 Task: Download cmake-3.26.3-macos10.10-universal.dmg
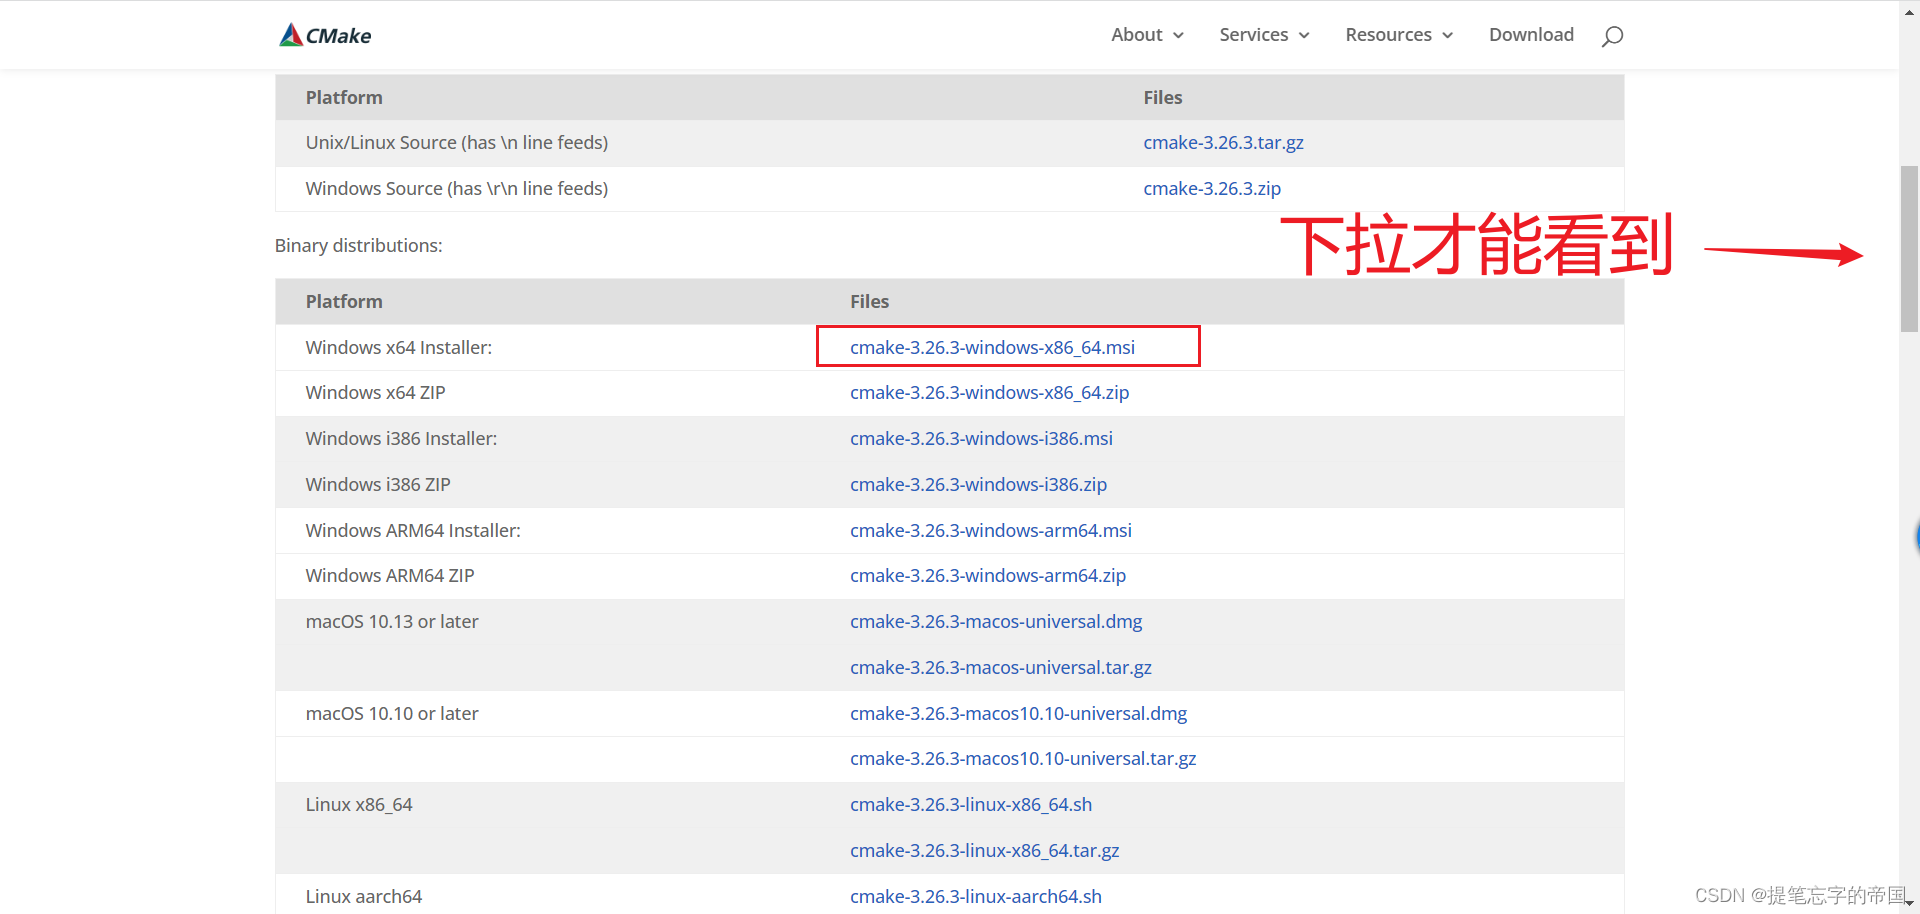1018,714
